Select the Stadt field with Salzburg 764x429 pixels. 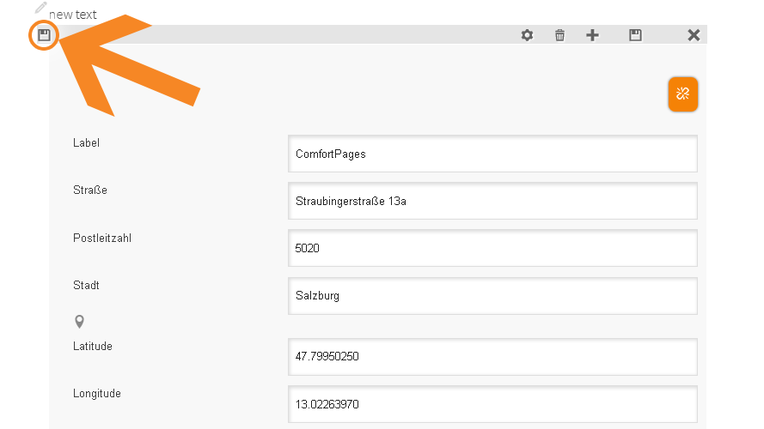[492, 296]
